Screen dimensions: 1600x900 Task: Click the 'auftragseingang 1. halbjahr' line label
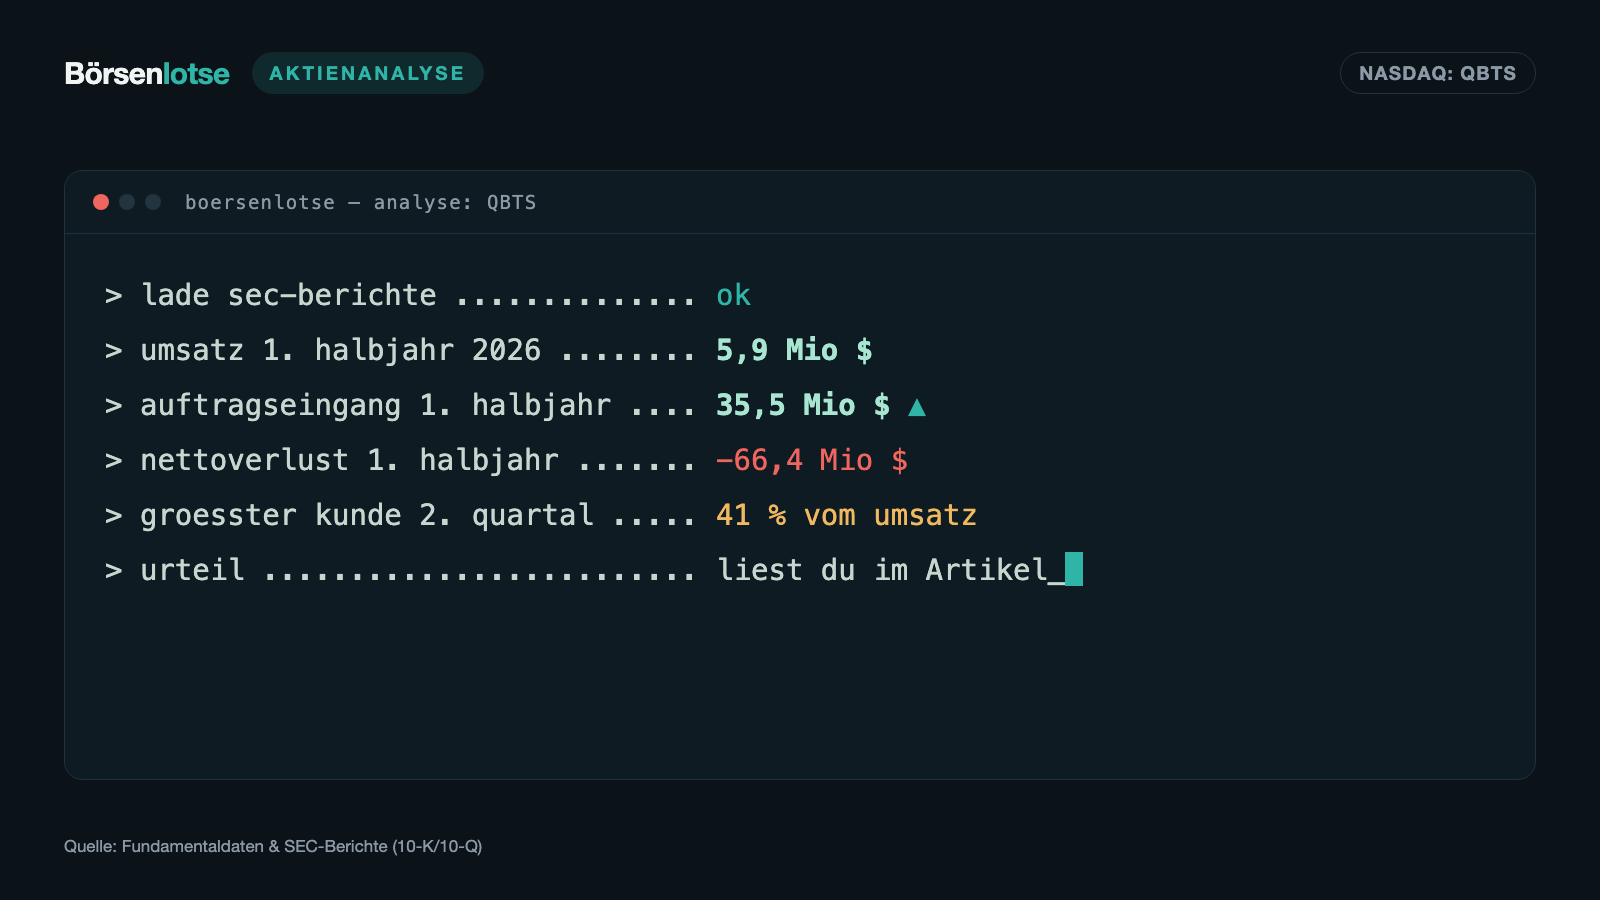pos(375,405)
